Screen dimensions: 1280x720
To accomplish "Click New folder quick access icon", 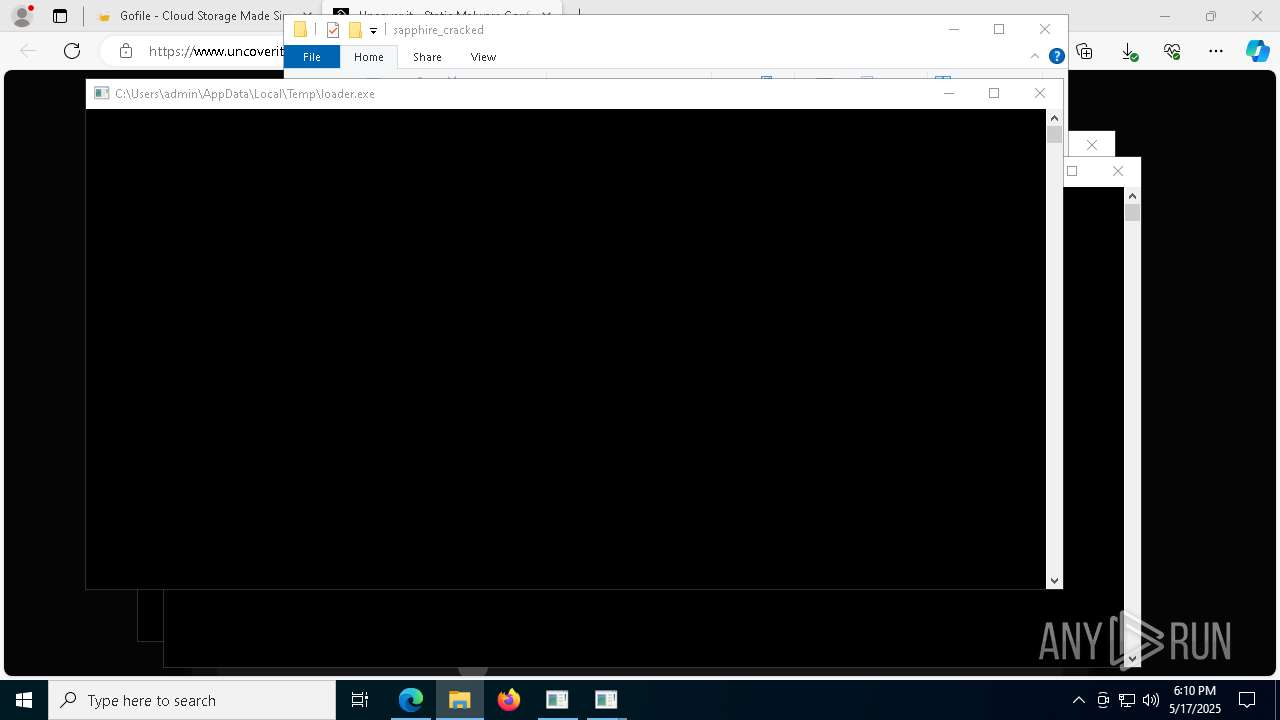I will pyautogui.click(x=354, y=30).
